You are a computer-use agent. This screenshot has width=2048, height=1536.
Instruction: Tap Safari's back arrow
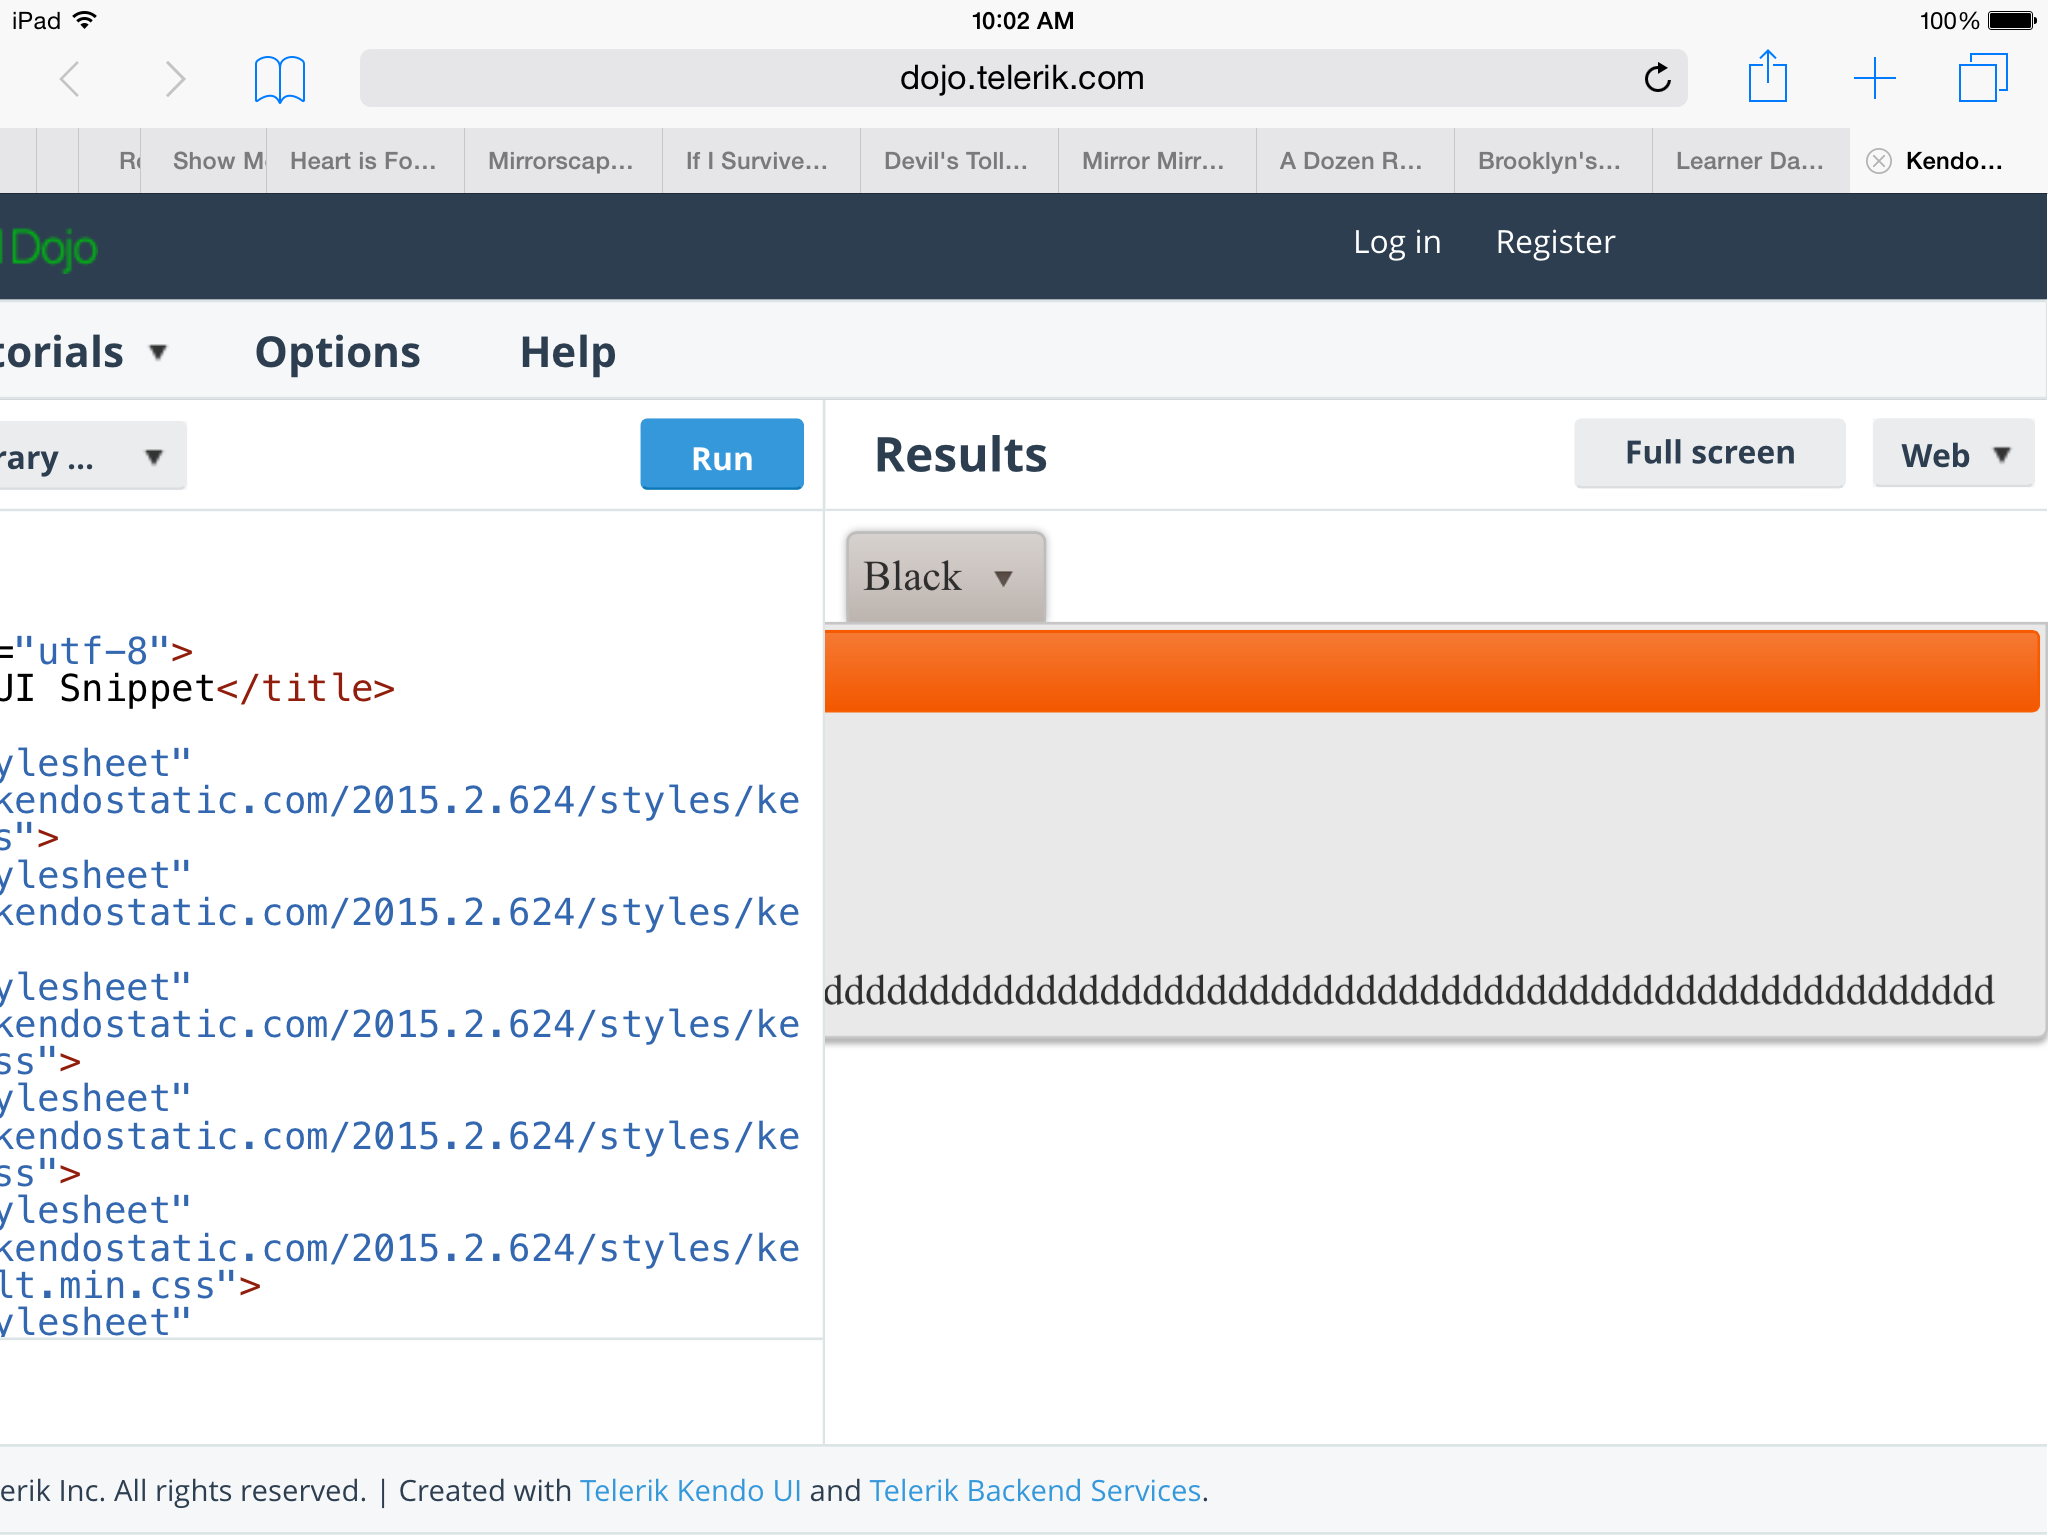coord(70,78)
